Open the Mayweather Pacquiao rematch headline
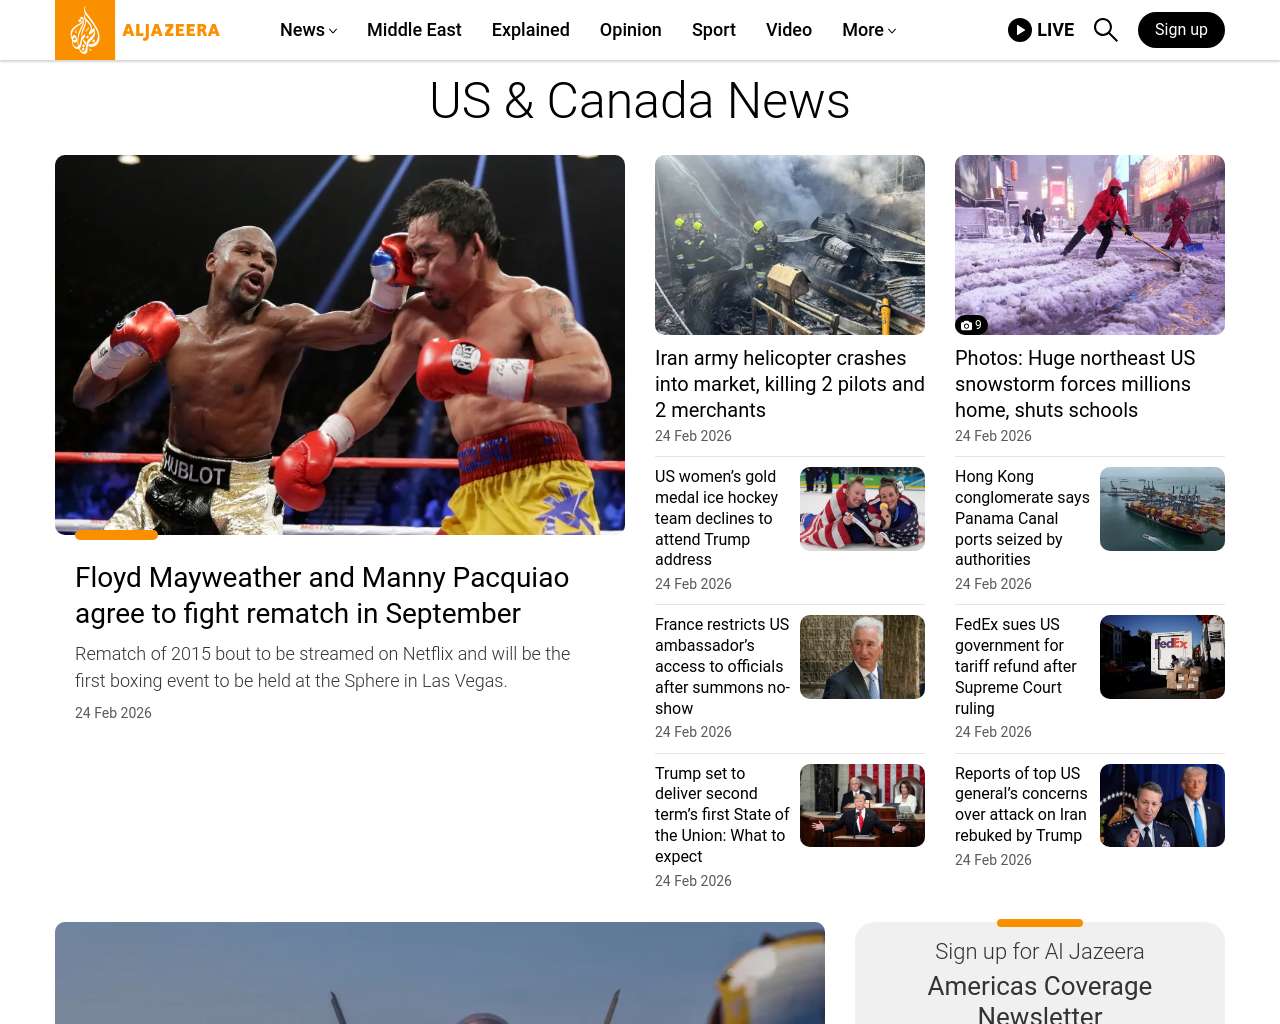This screenshot has height=1024, width=1280. [322, 595]
